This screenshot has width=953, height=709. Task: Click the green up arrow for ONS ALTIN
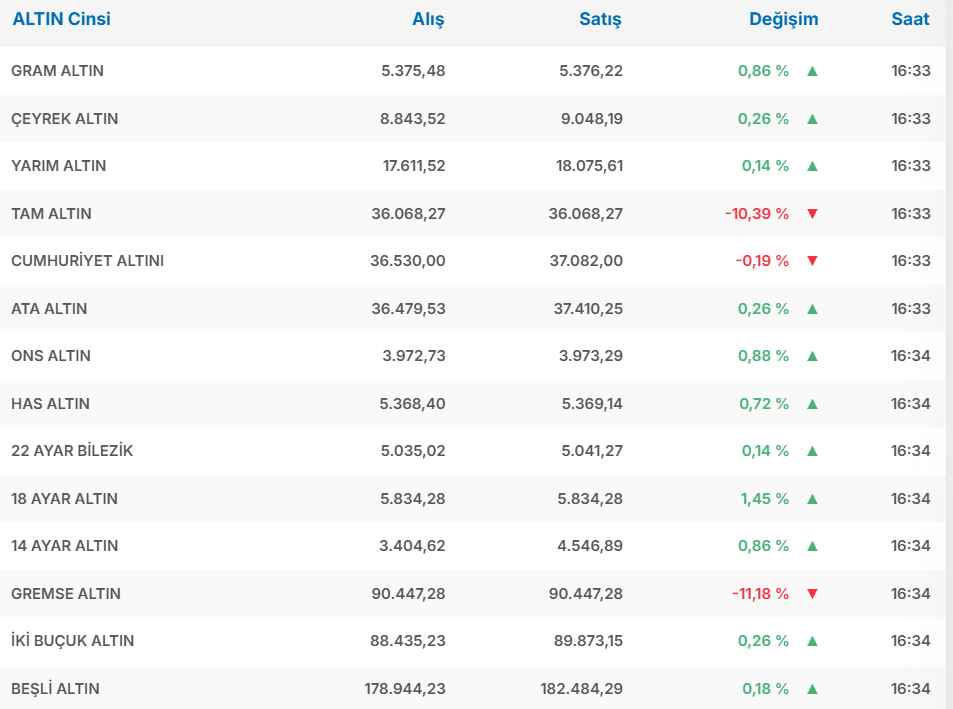click(812, 356)
